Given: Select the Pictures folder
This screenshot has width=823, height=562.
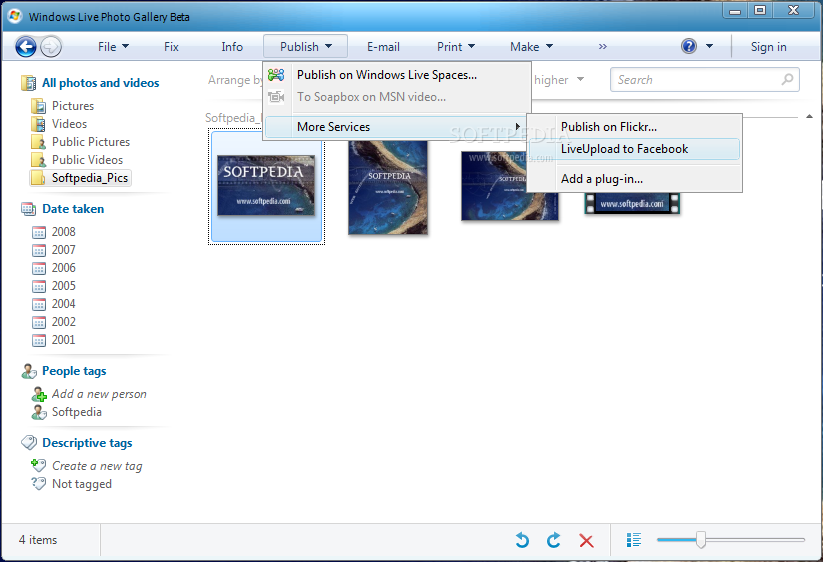Looking at the screenshot, I should [x=73, y=106].
